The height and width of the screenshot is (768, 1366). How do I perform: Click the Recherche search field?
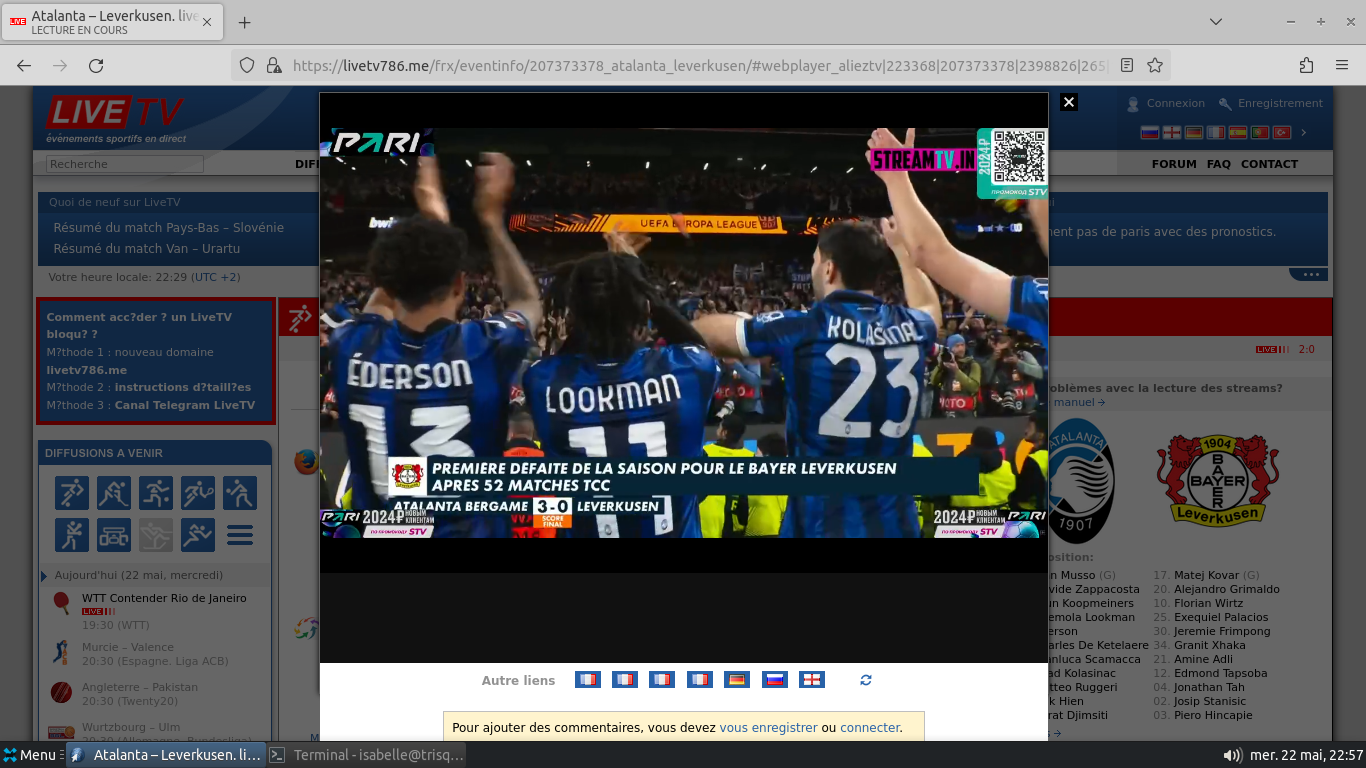point(125,164)
